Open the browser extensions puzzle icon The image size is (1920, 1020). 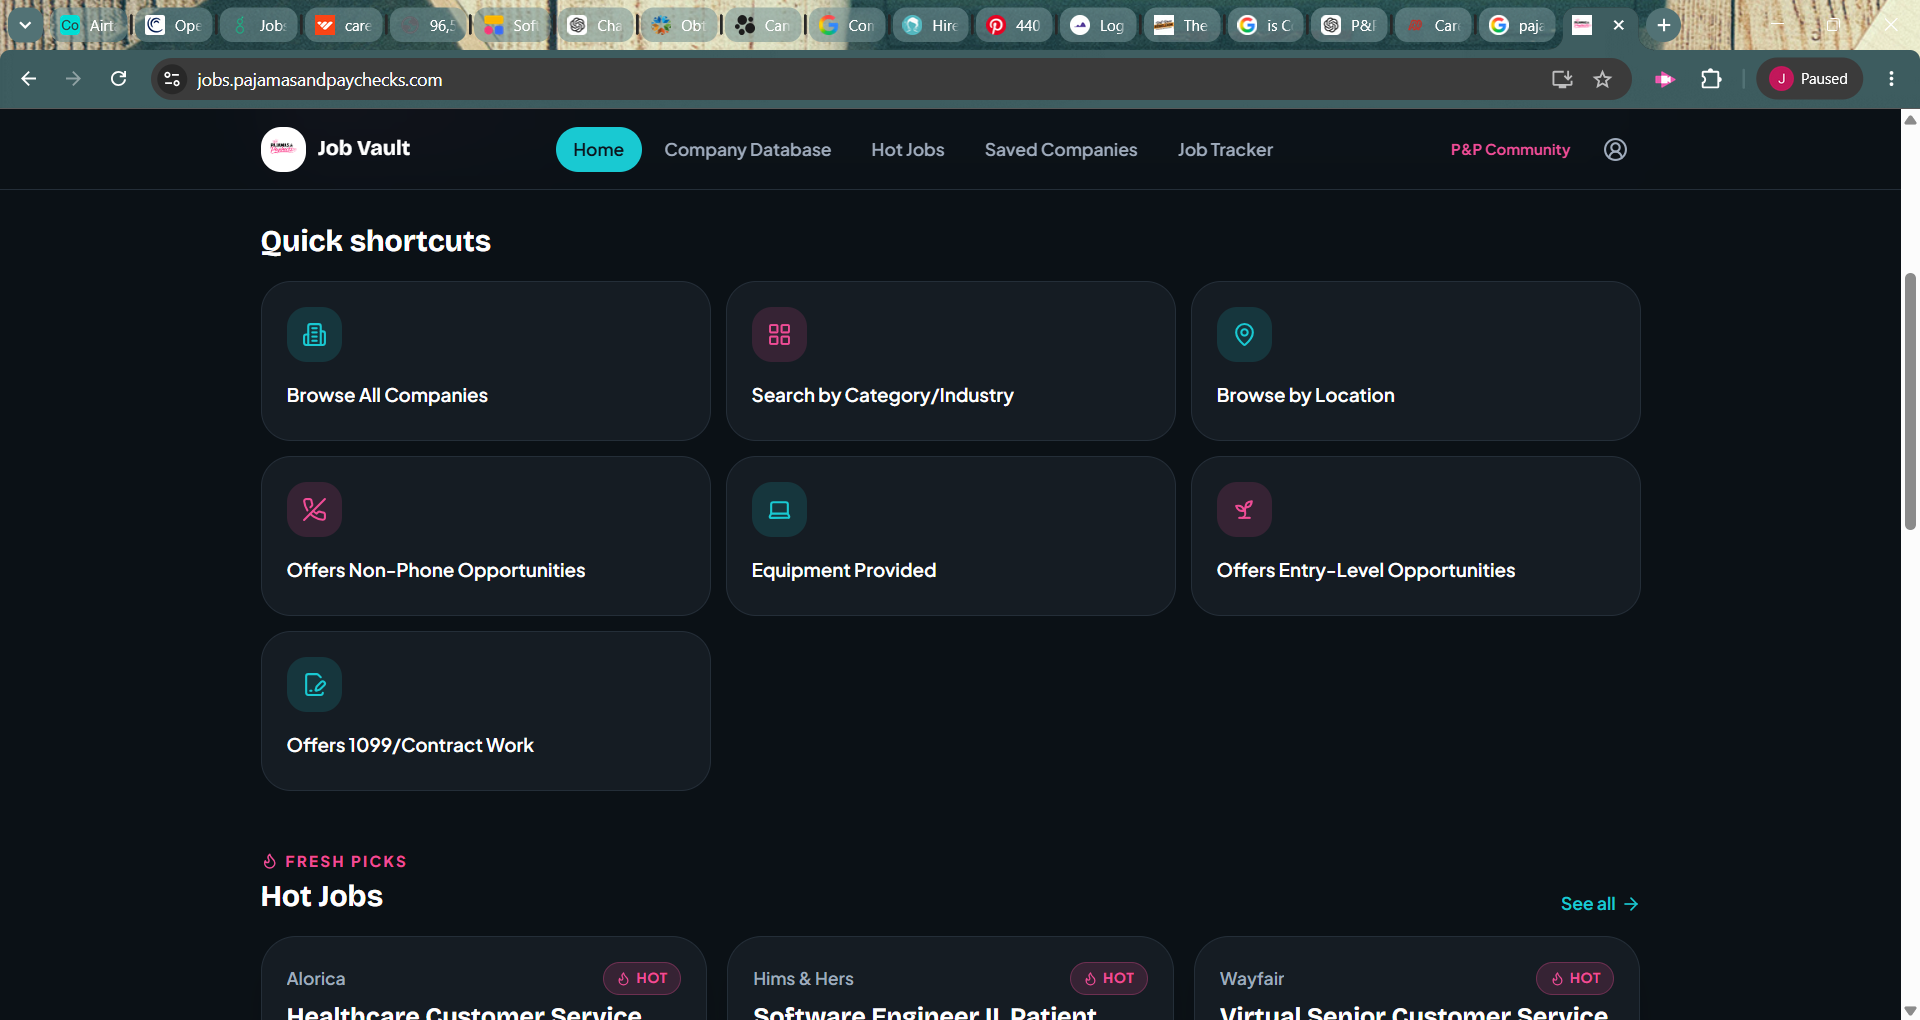click(1711, 79)
